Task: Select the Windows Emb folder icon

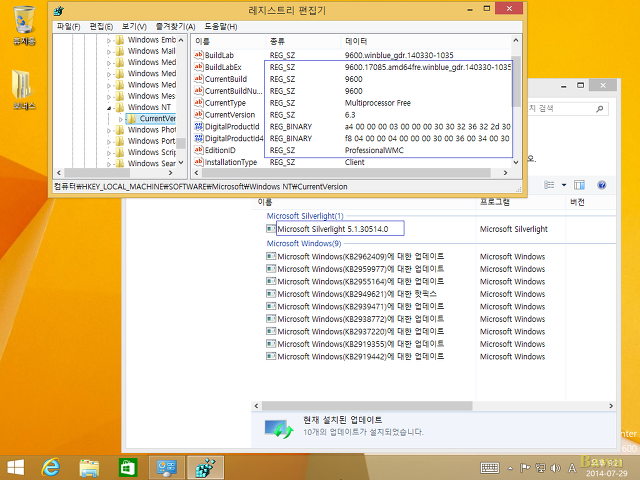Action: tap(120, 40)
